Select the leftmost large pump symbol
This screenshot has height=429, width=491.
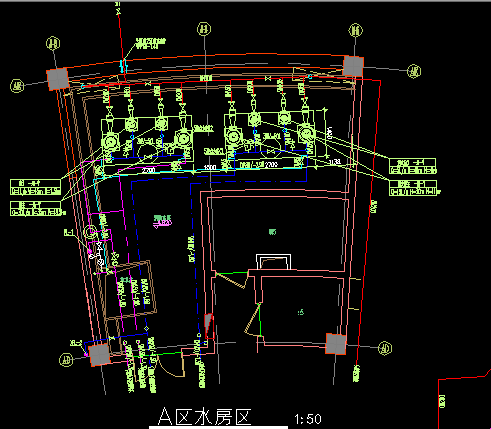pos(110,142)
